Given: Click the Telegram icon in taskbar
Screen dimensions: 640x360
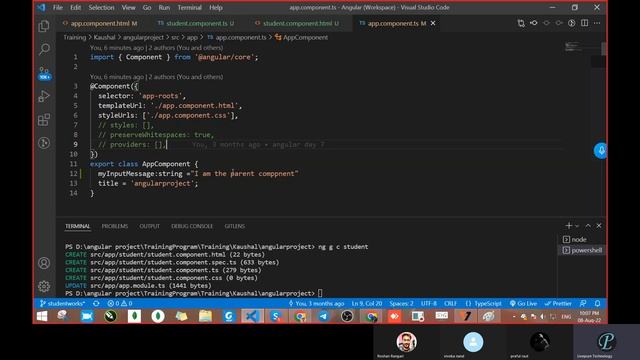Looking at the screenshot, I should point(323,316).
